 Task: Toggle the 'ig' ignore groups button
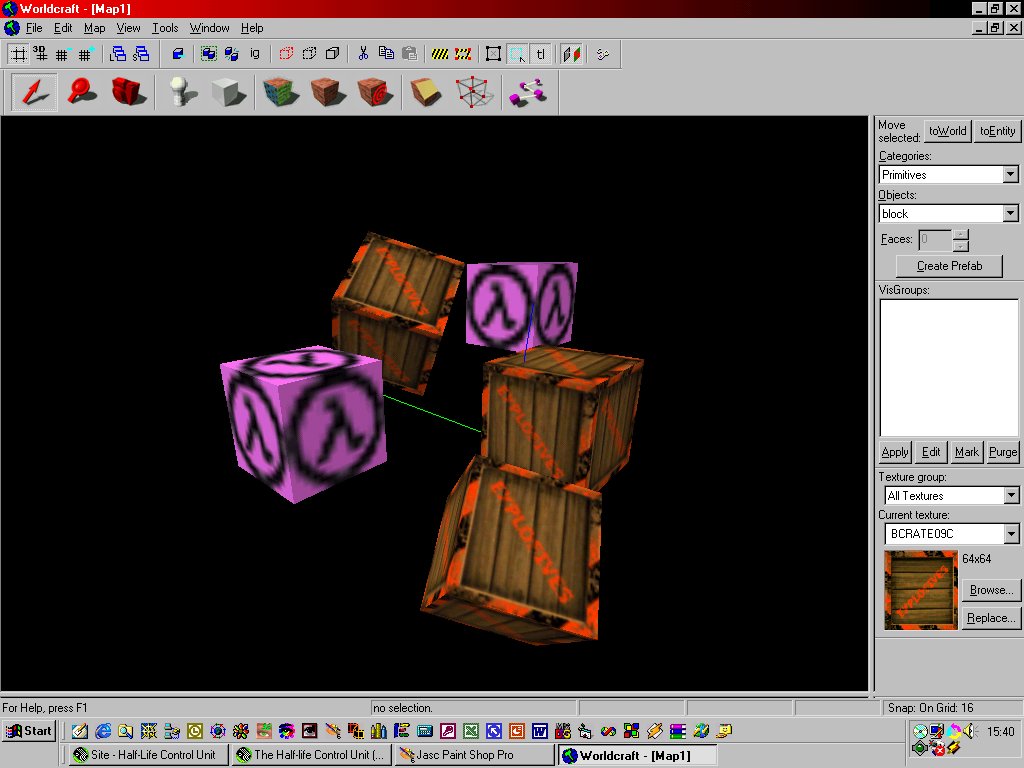[x=255, y=54]
